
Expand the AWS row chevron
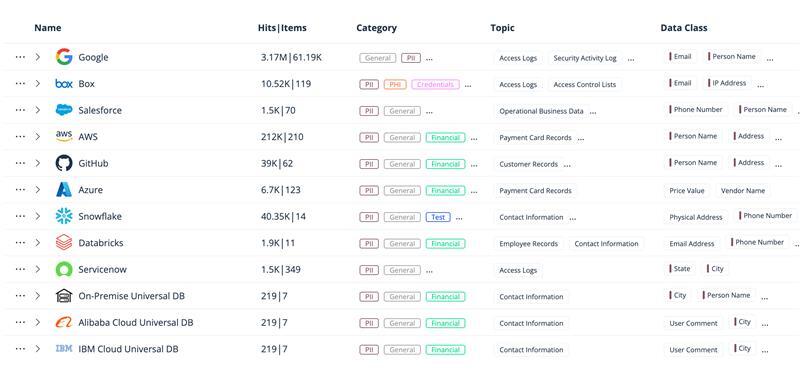38,137
